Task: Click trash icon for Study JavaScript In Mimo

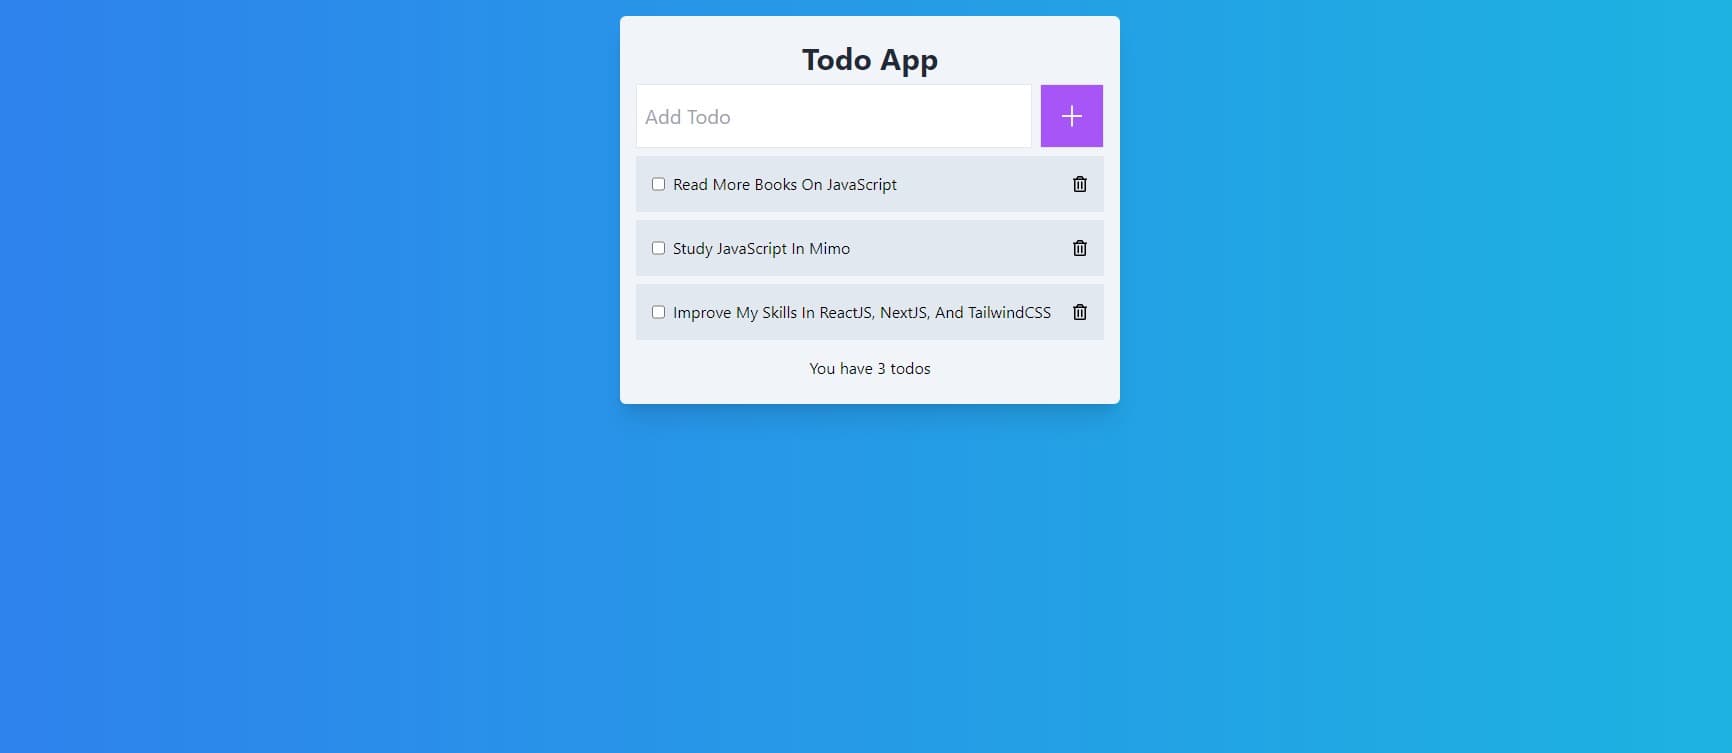Action: [x=1080, y=248]
